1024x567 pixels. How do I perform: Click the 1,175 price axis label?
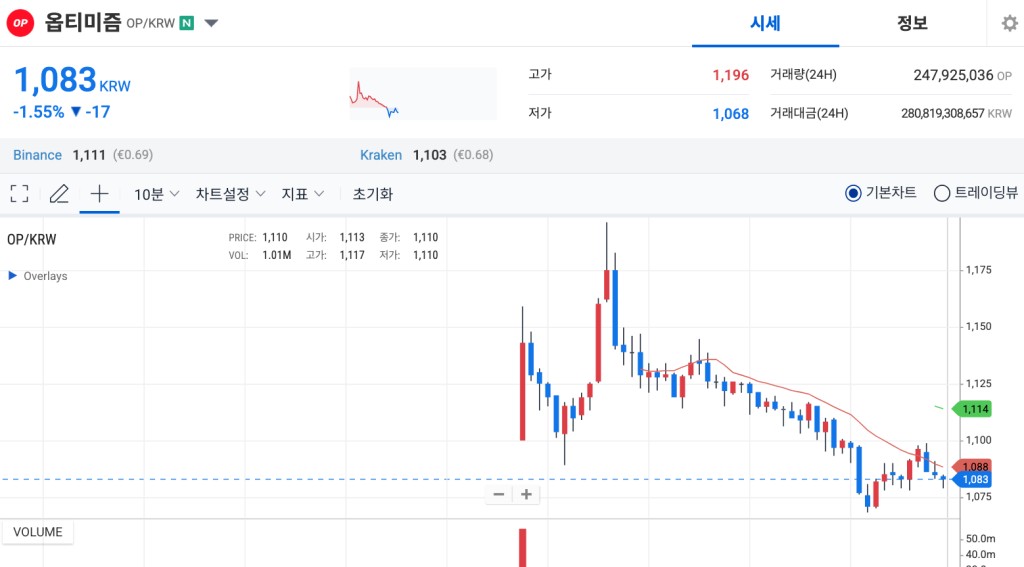pos(978,270)
